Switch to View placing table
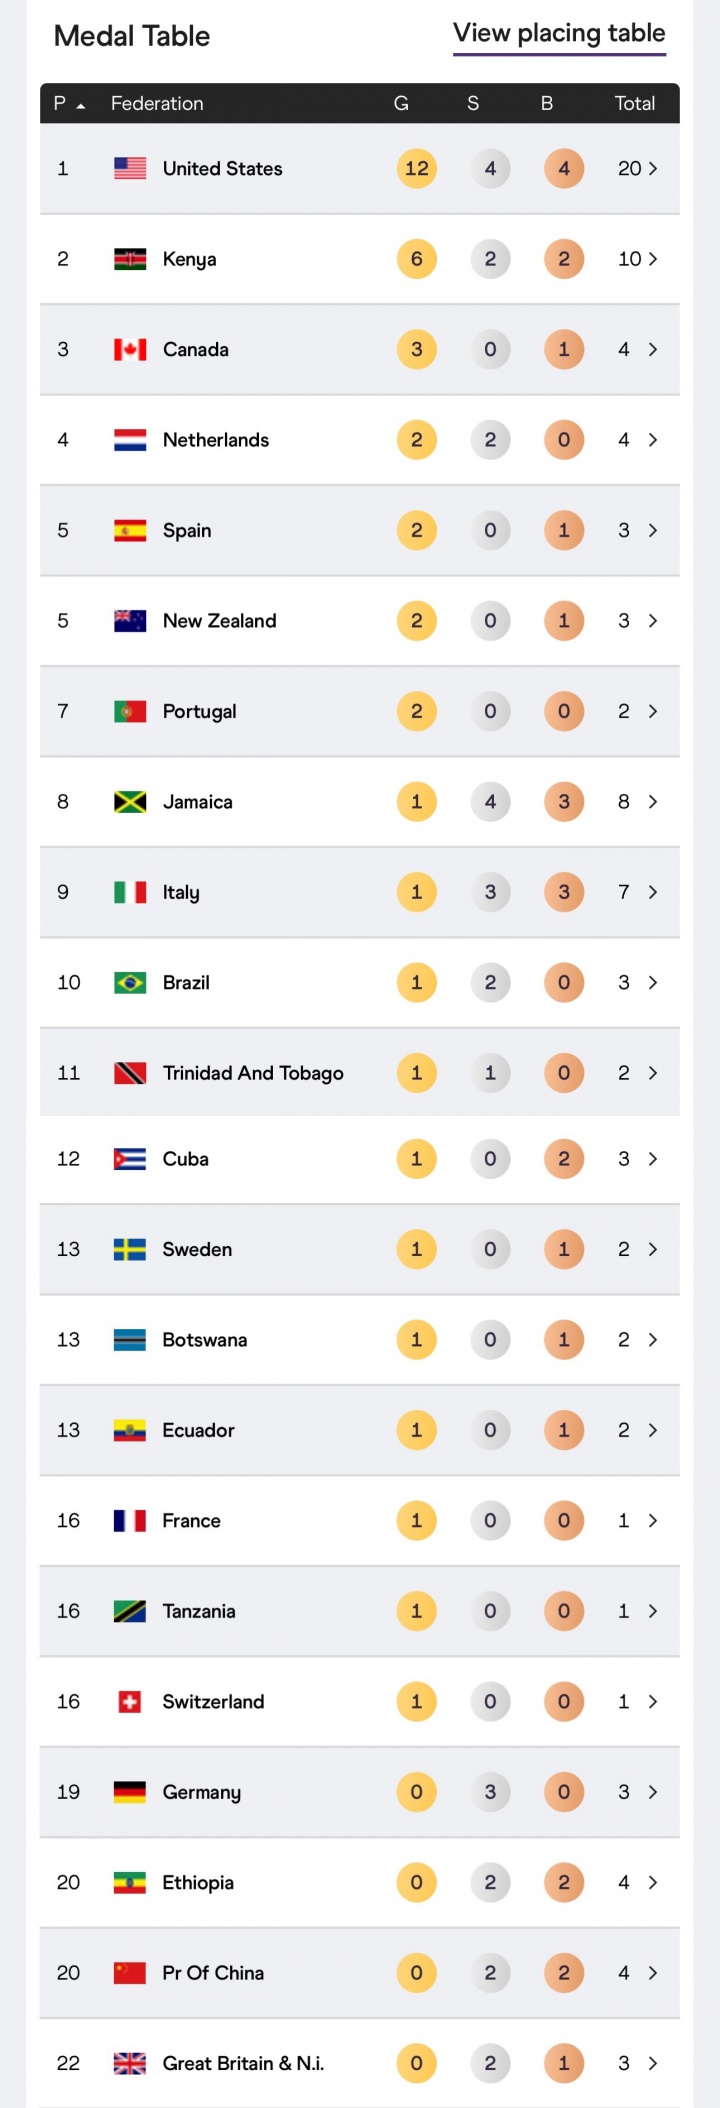This screenshot has width=720, height=2108. pos(559,34)
